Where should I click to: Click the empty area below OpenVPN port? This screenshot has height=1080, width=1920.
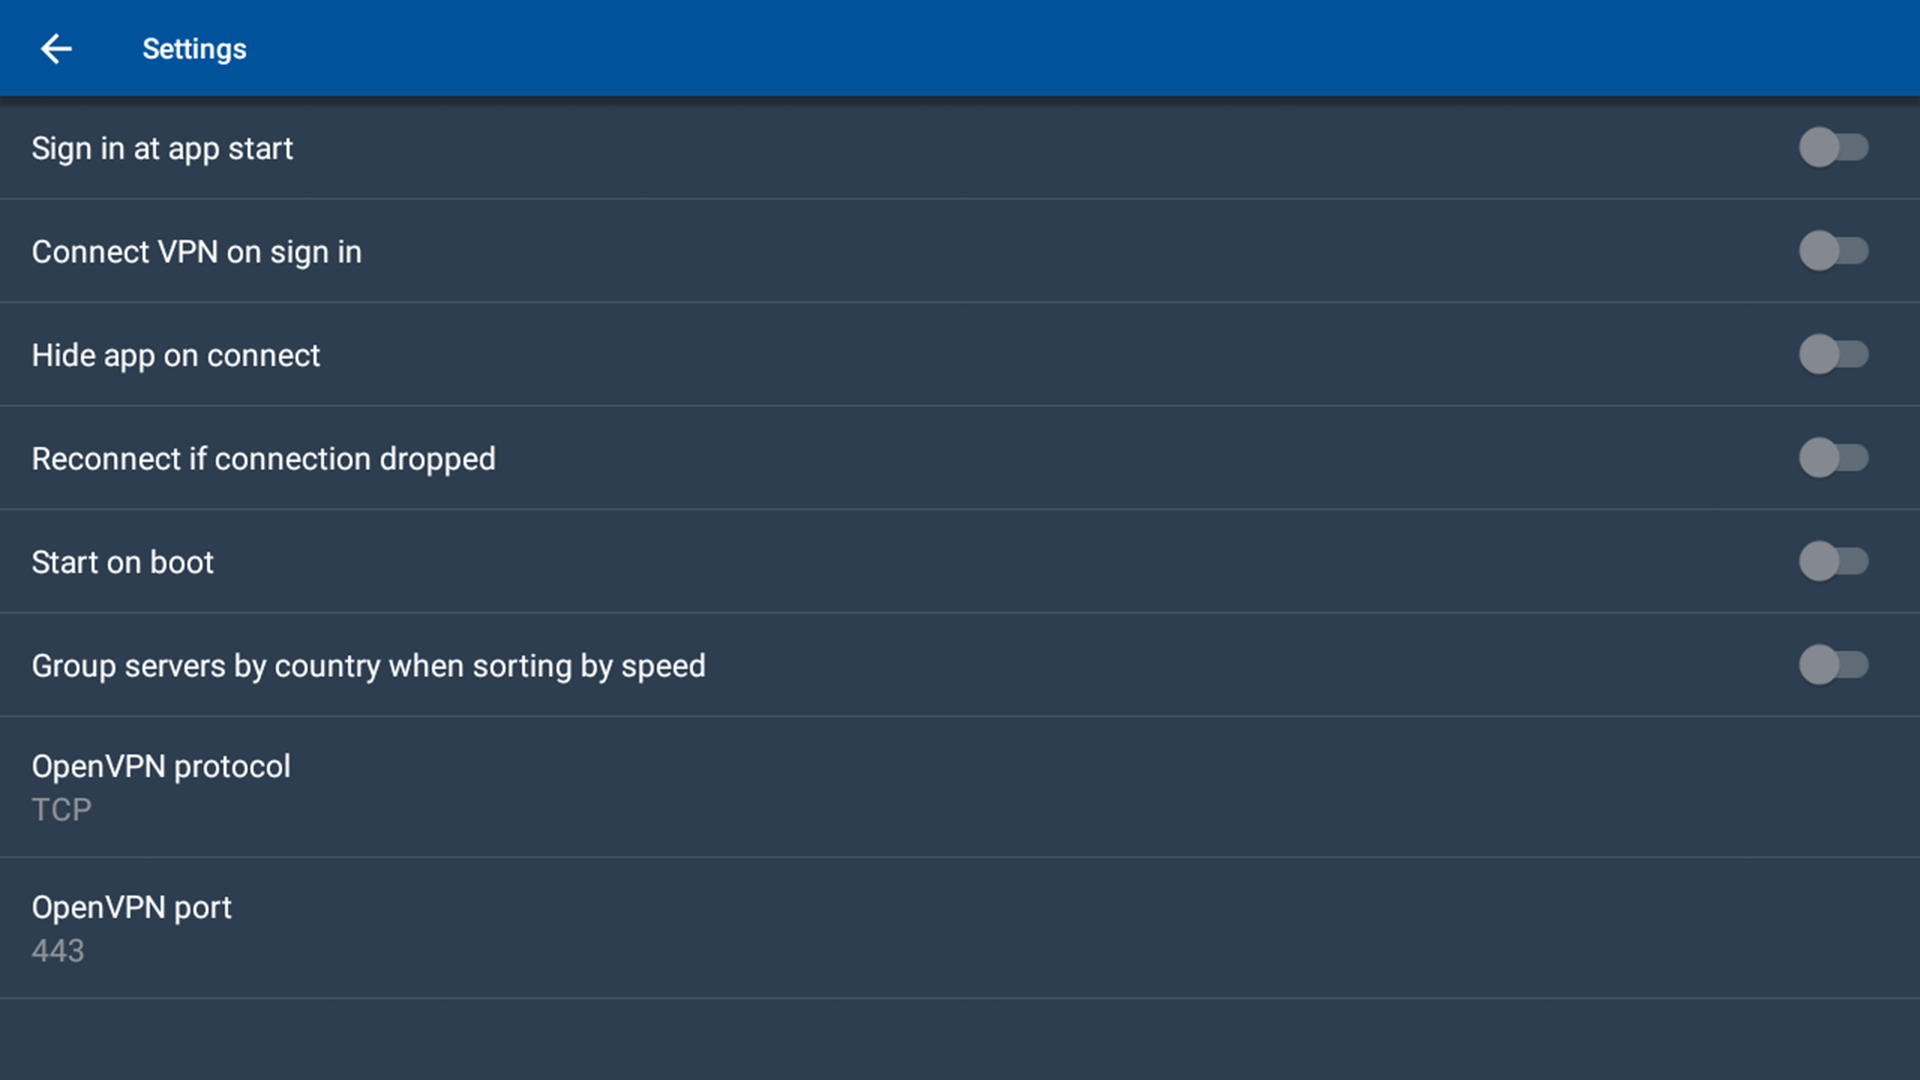[x=960, y=1040]
